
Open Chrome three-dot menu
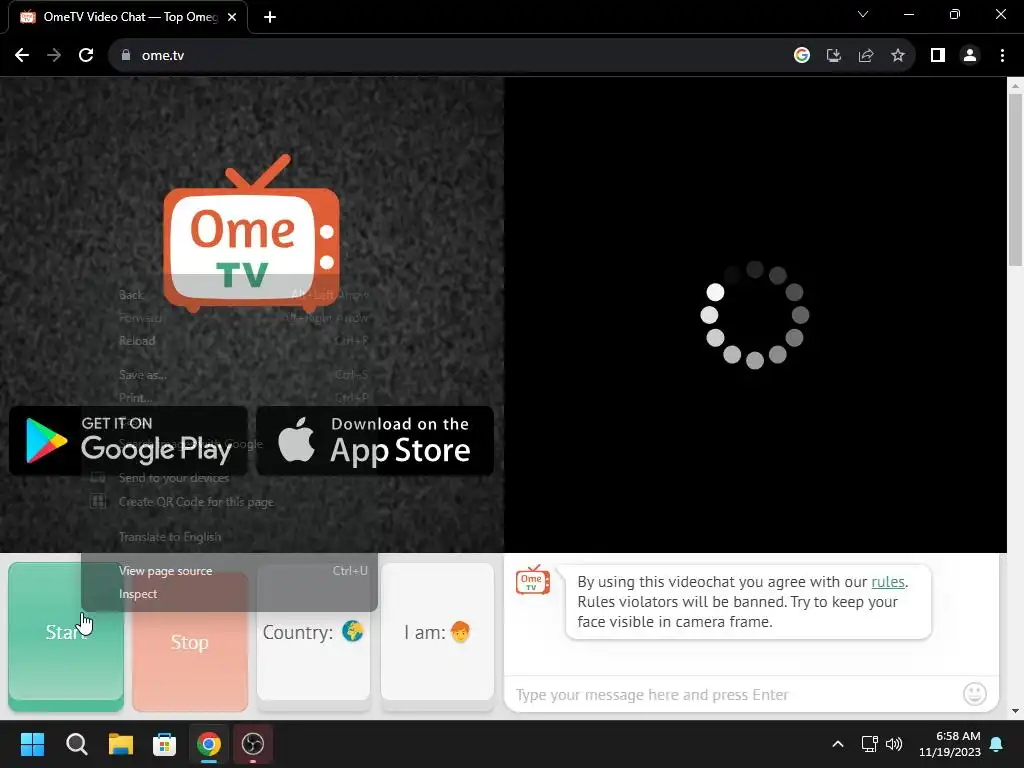coord(1002,56)
